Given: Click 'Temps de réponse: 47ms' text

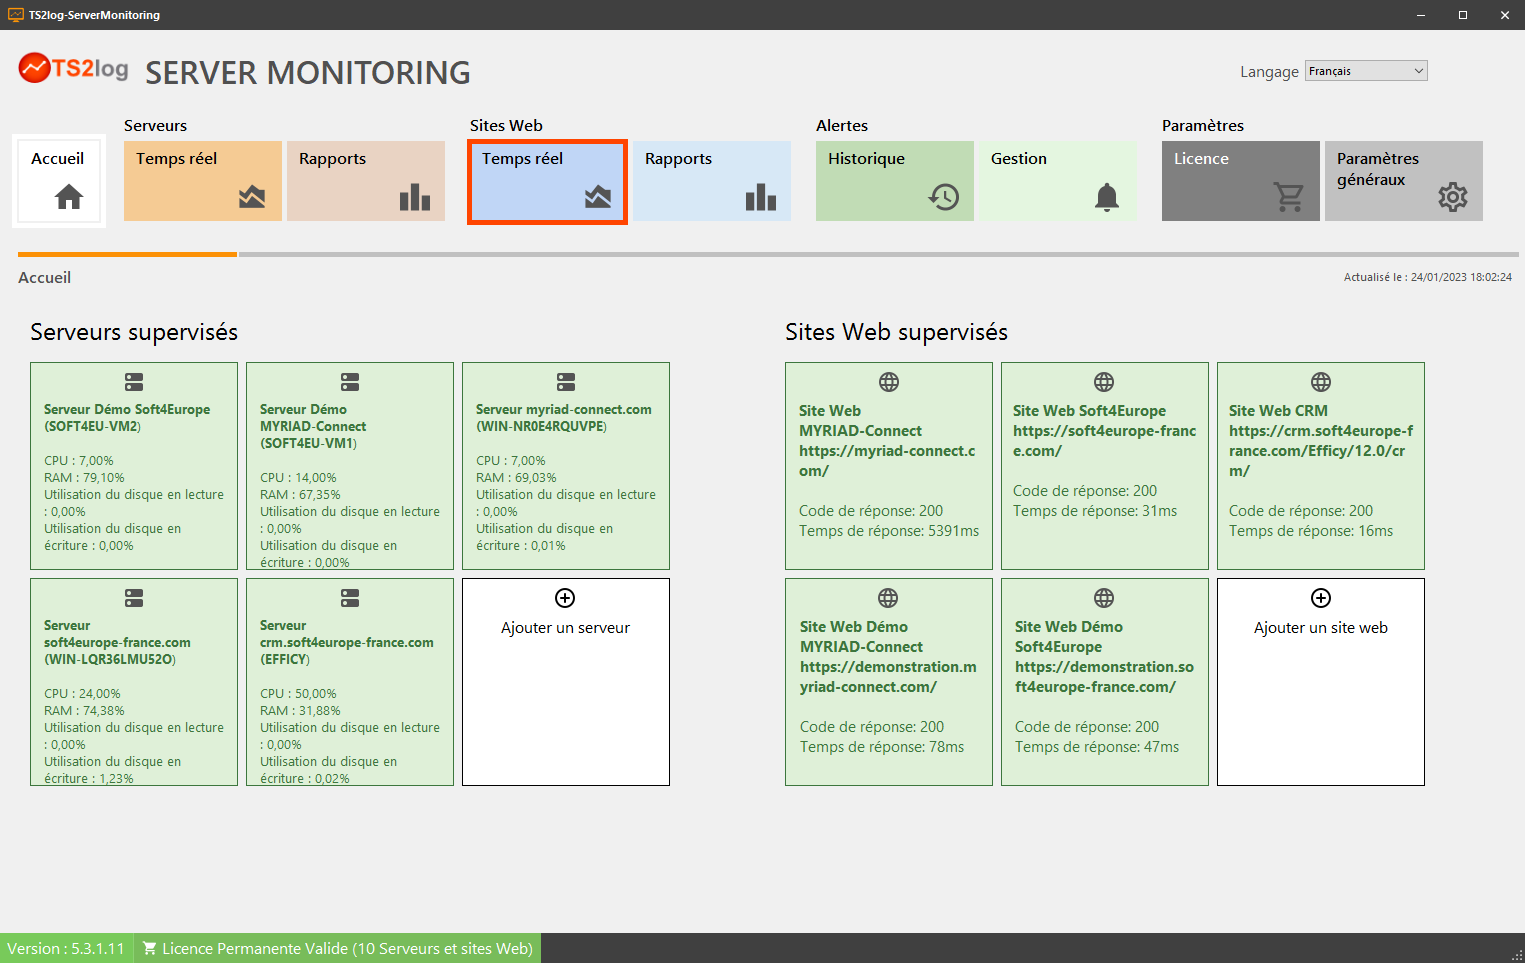Looking at the screenshot, I should pyautogui.click(x=1097, y=747).
